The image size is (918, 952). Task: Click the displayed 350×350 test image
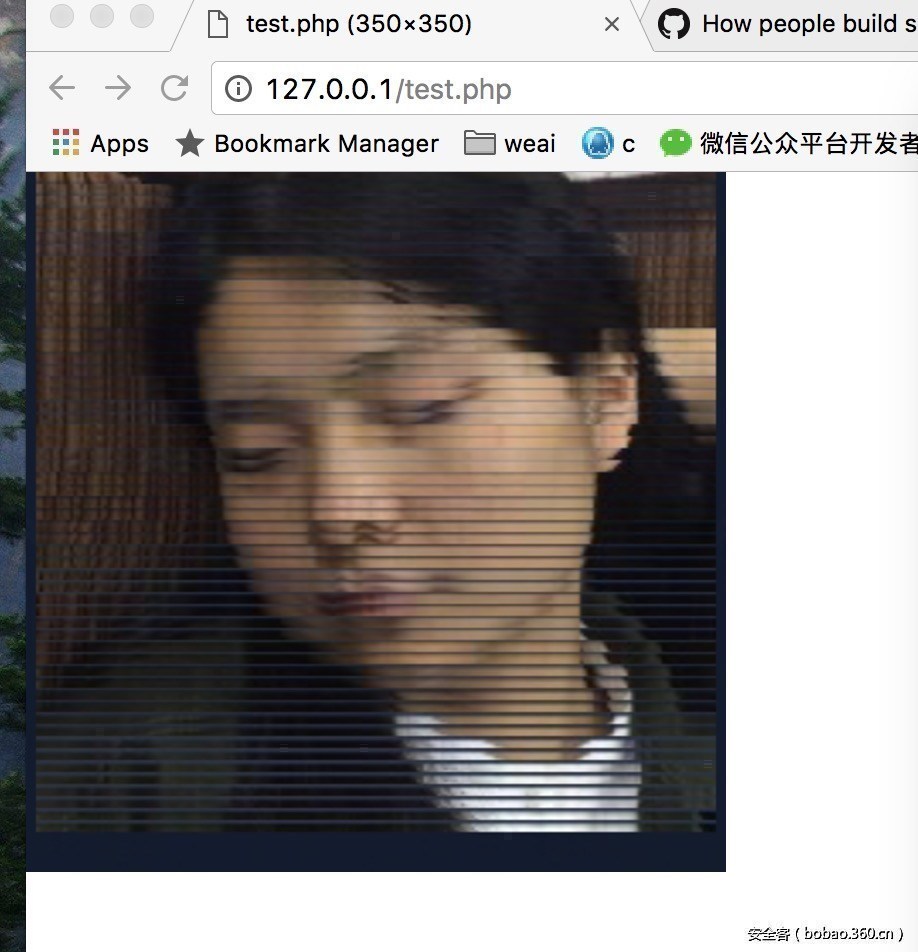tap(376, 522)
